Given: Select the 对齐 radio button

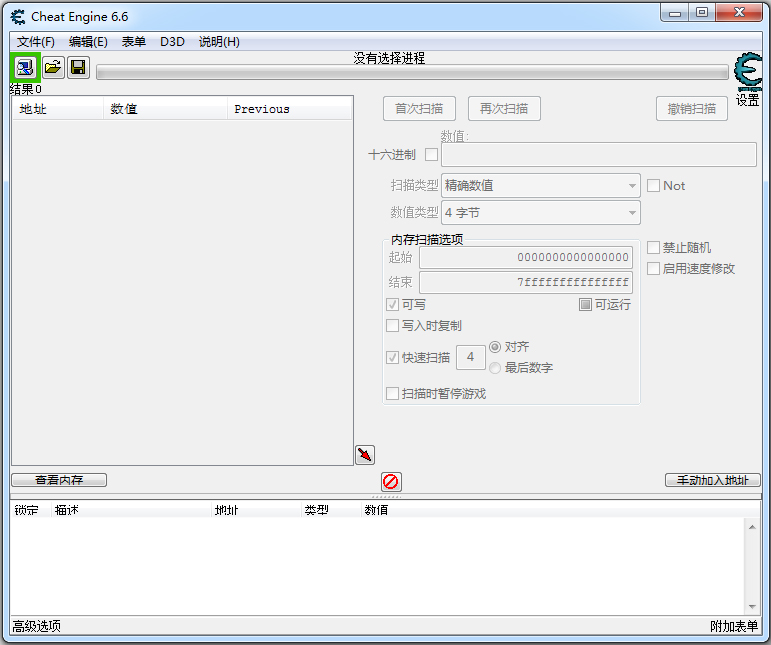Looking at the screenshot, I should pyautogui.click(x=495, y=347).
